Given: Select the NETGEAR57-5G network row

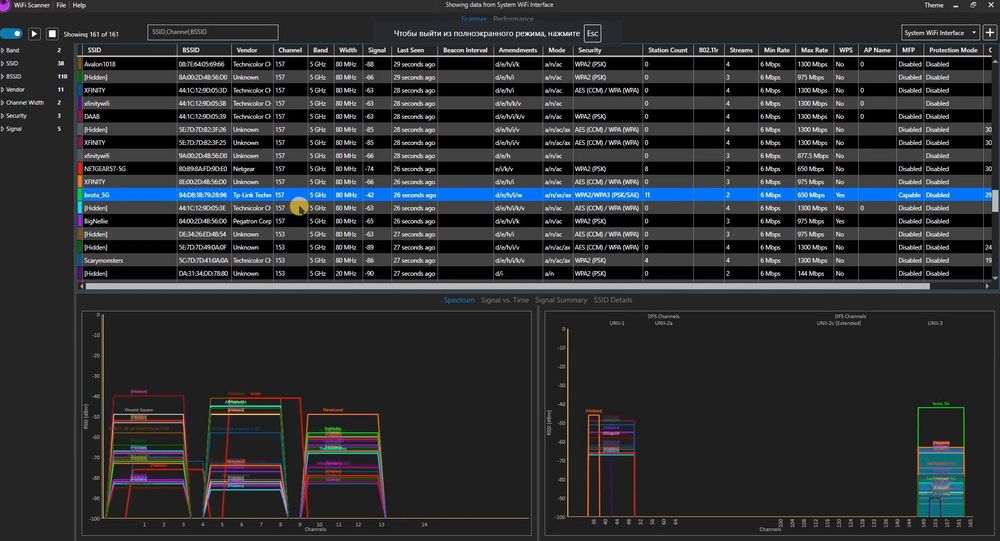Looking at the screenshot, I should [x=106, y=168].
